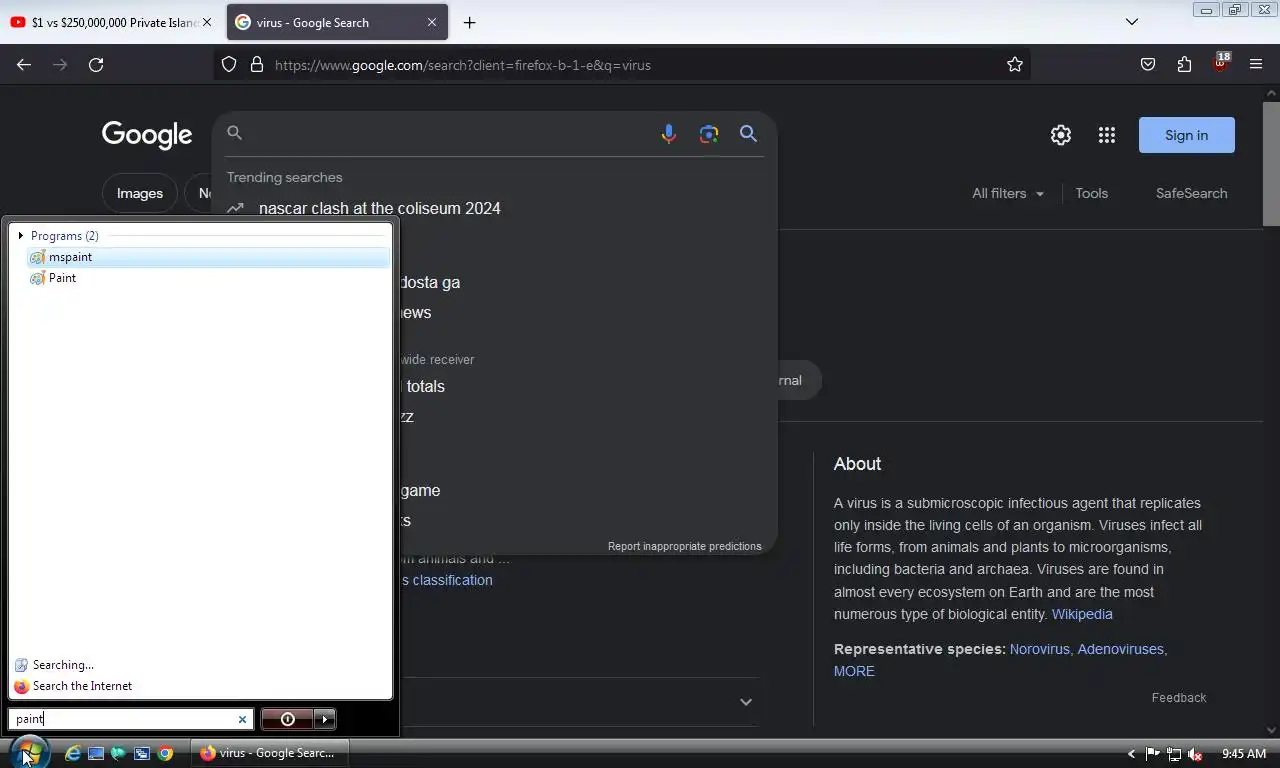Screen dimensions: 1280x768
Task: Click Report inappropriate predictions
Action: click(684, 546)
